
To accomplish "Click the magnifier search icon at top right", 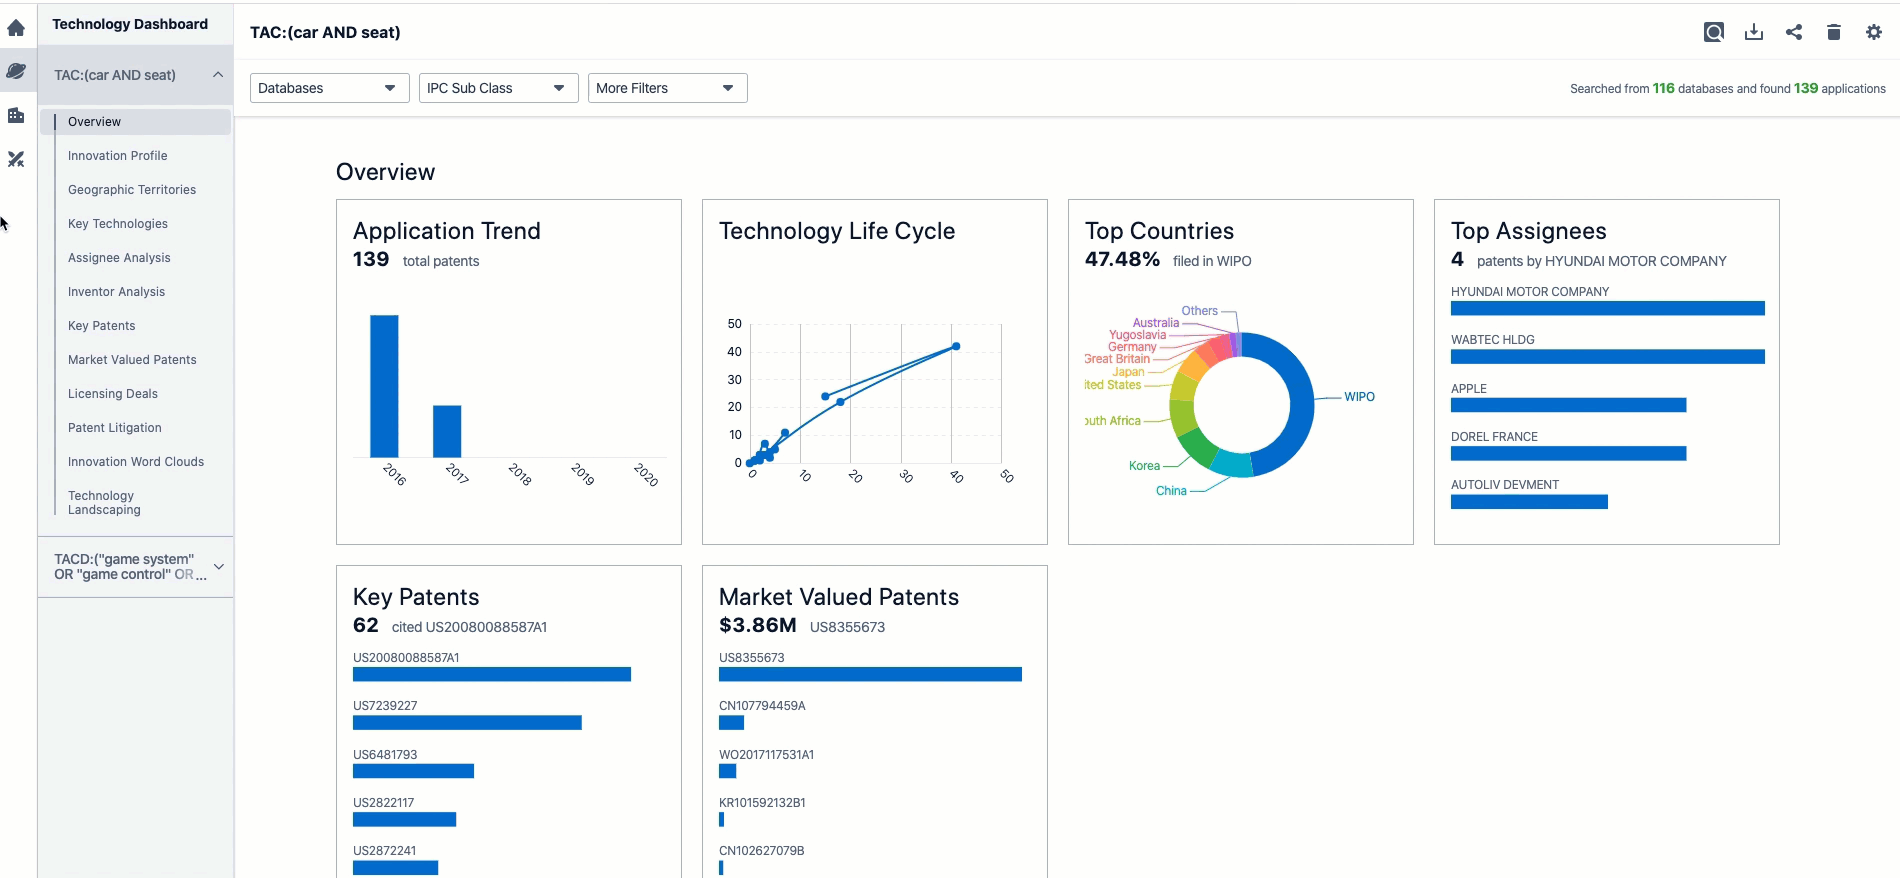I will [x=1713, y=32].
